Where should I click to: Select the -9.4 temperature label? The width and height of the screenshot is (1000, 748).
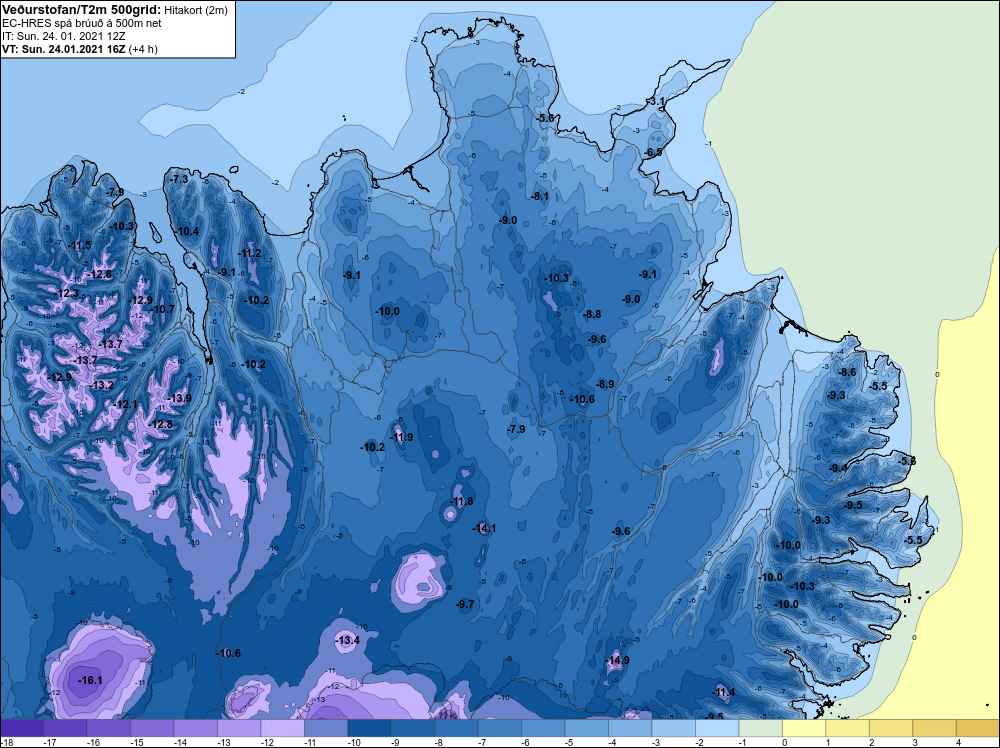coord(839,468)
